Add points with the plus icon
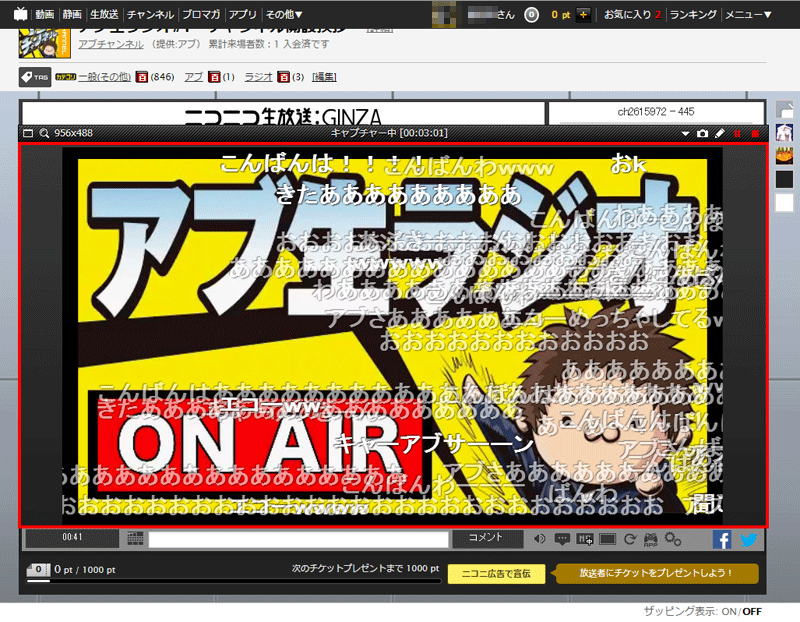Viewport: 800px width, 622px height. (583, 15)
